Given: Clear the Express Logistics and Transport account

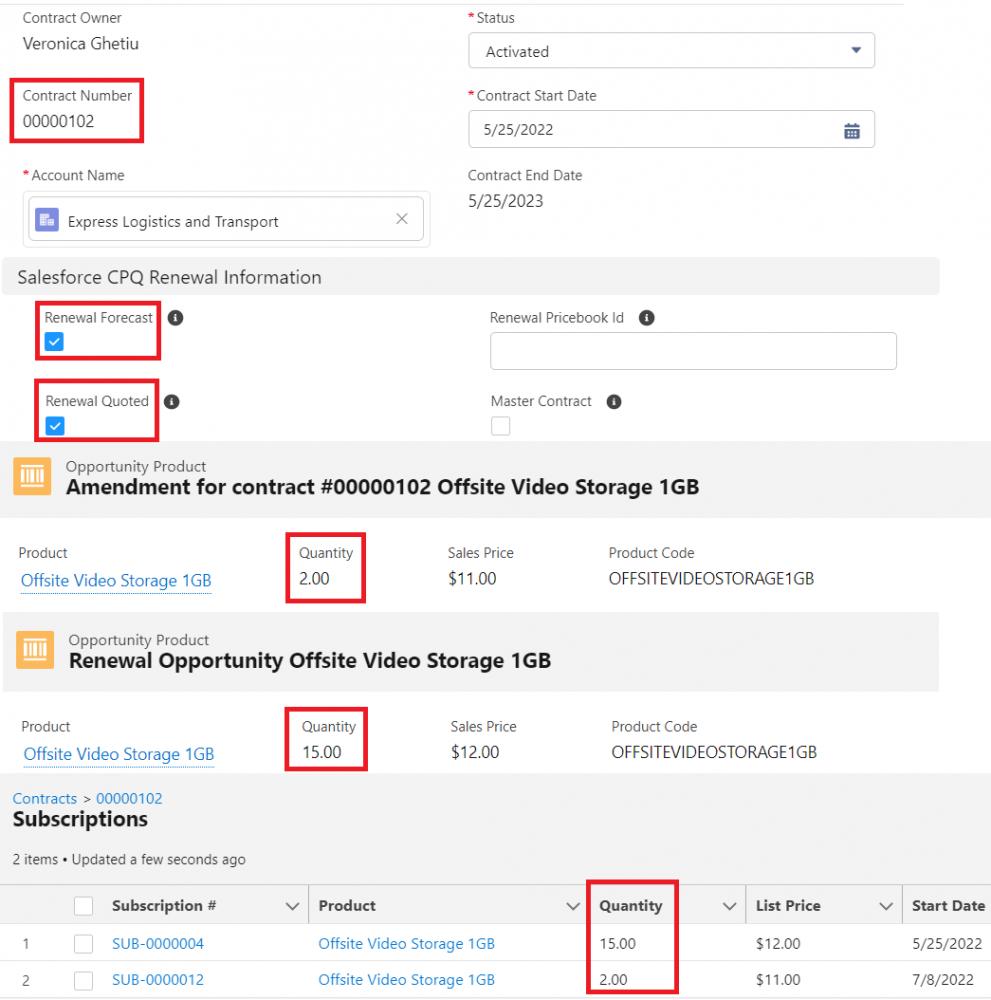Looking at the screenshot, I should point(402,219).
